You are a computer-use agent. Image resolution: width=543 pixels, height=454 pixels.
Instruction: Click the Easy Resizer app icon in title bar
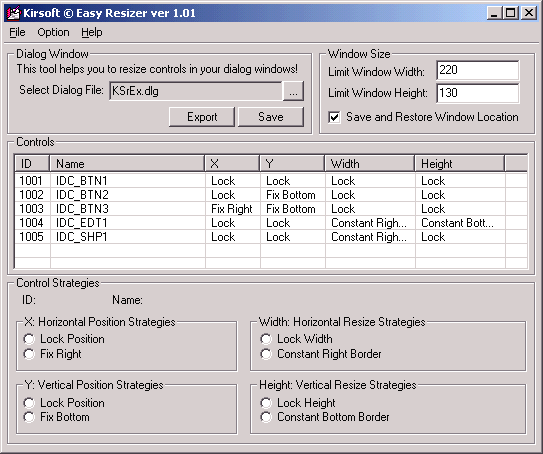[x=14, y=13]
